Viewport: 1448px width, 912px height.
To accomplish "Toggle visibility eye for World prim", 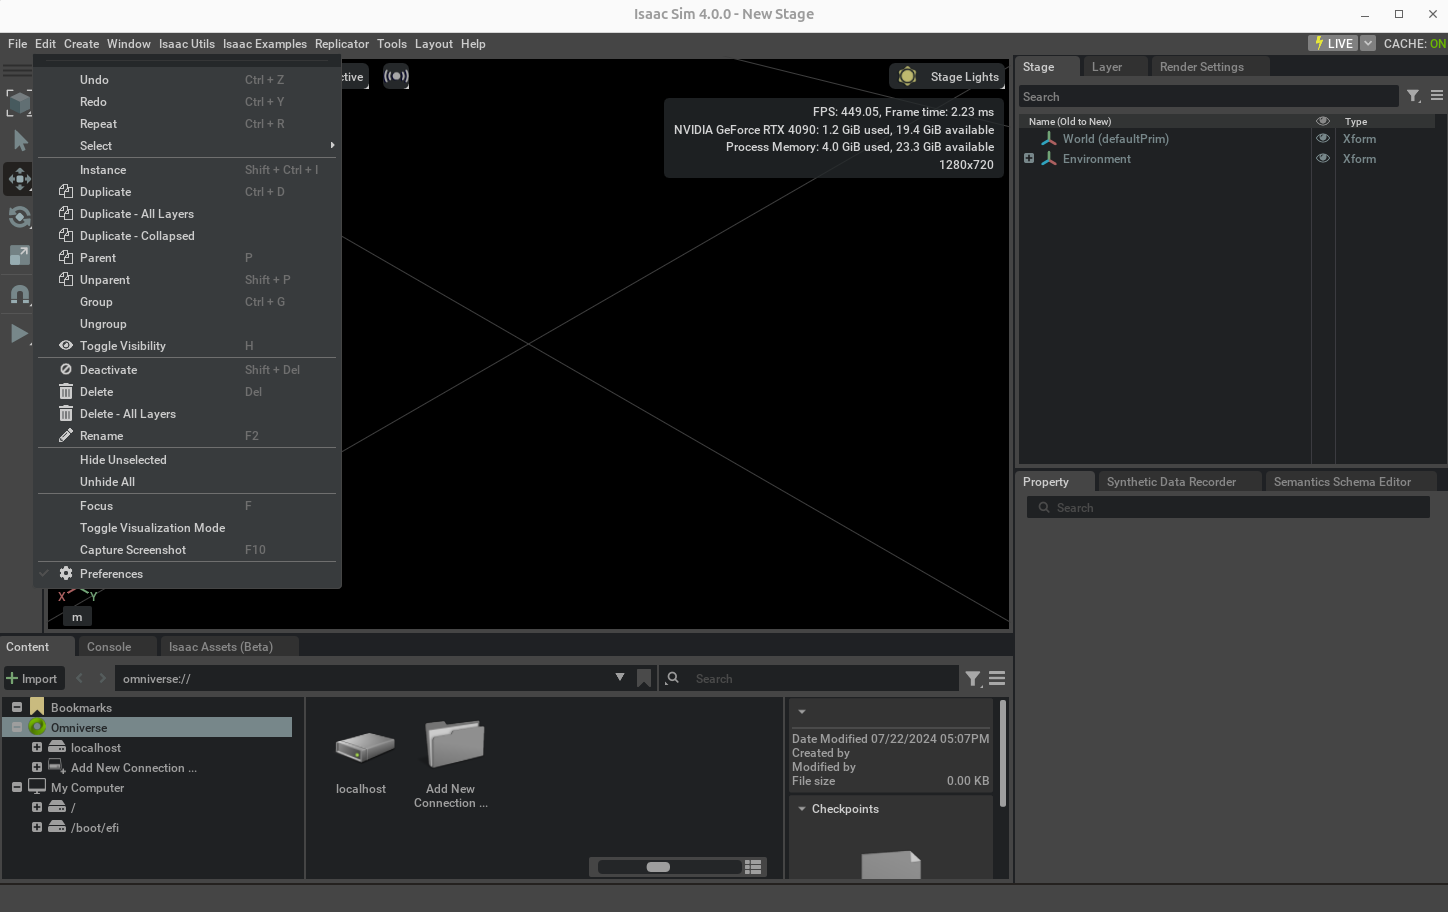I will (1323, 139).
